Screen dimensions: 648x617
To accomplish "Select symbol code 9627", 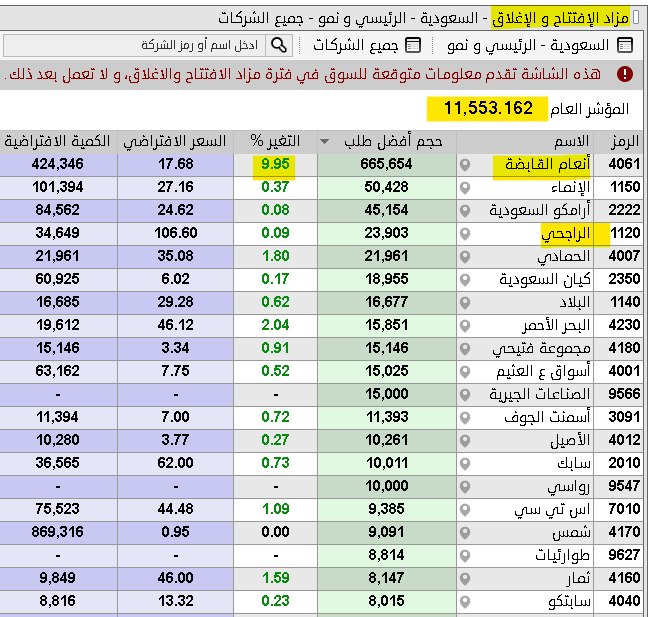I will 624,555.
